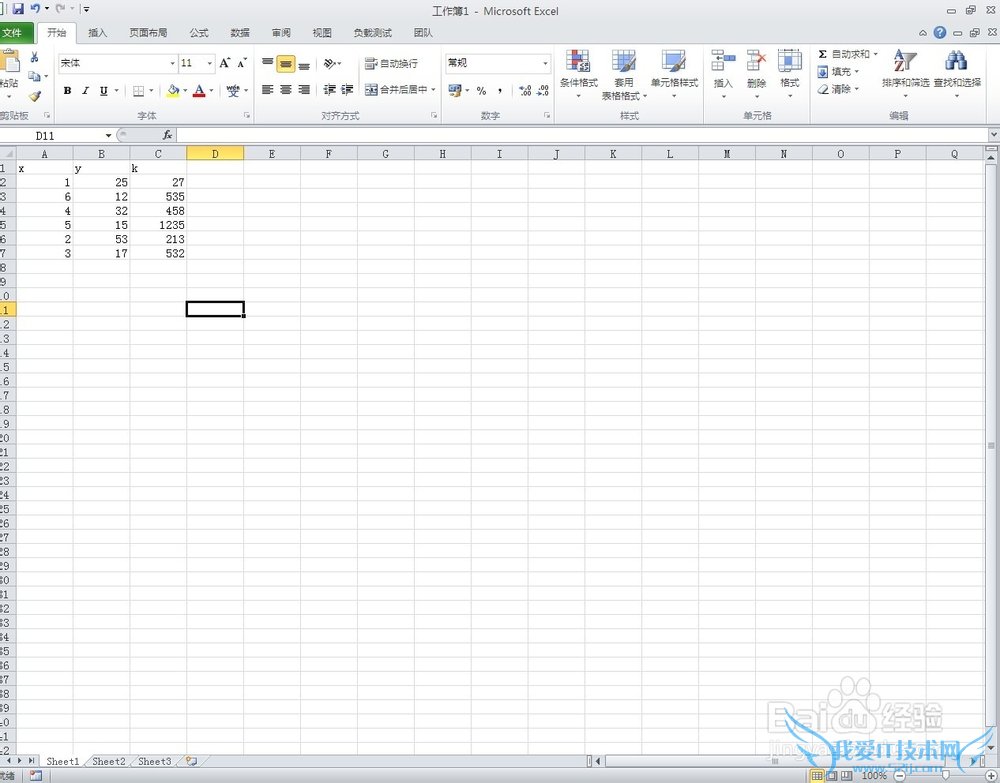Apply font color with the red-underlined A

tap(199, 91)
